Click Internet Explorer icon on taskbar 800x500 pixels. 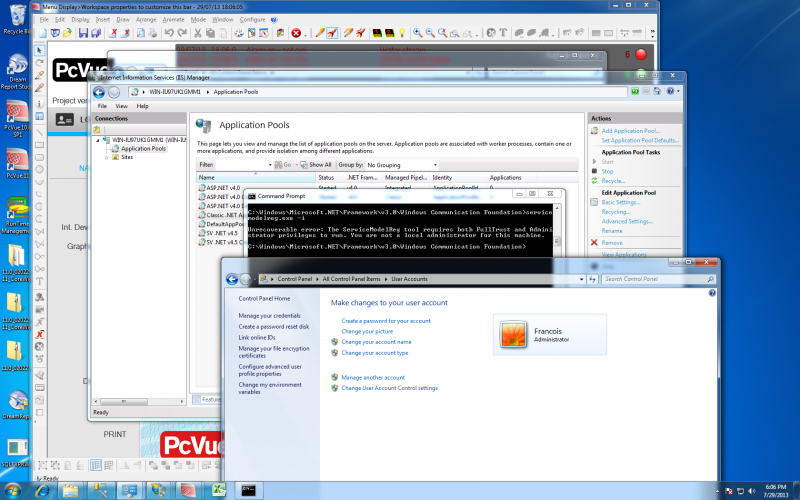(42, 491)
